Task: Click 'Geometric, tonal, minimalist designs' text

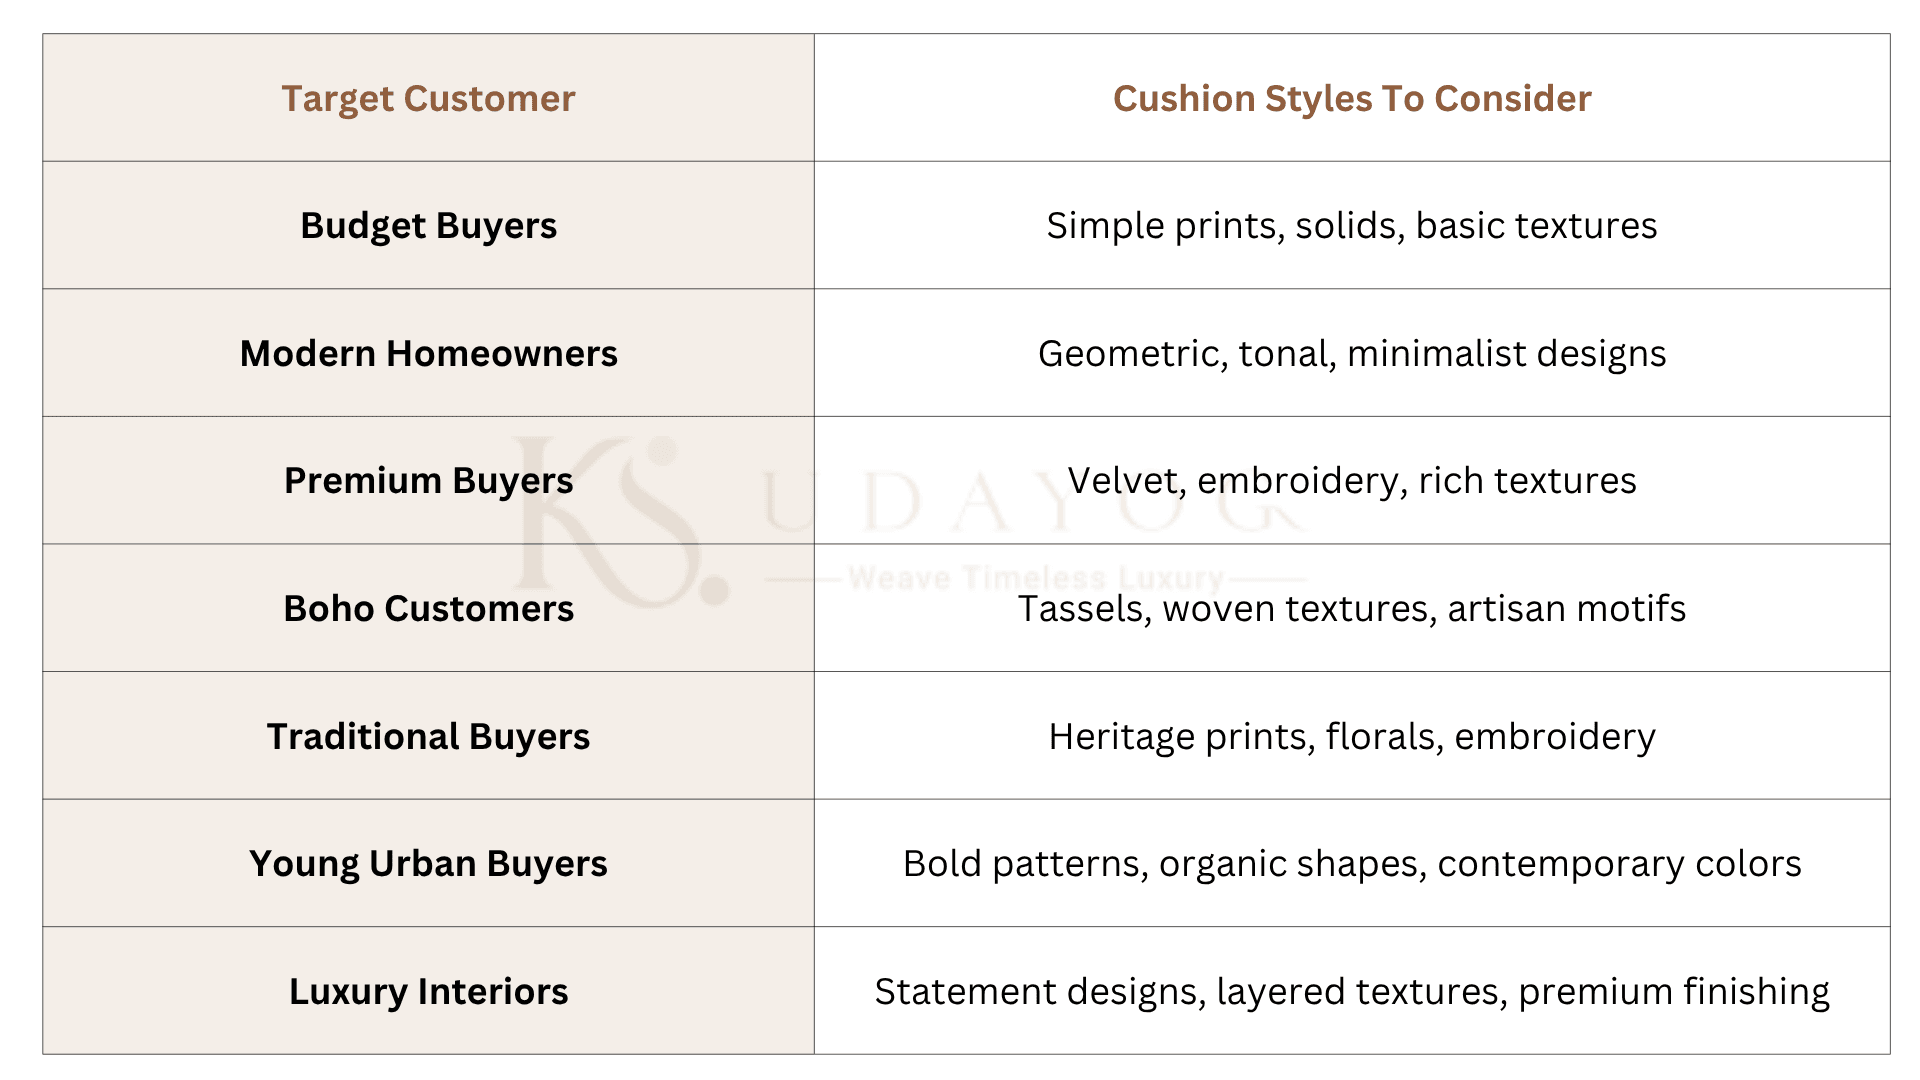Action: click(1352, 354)
